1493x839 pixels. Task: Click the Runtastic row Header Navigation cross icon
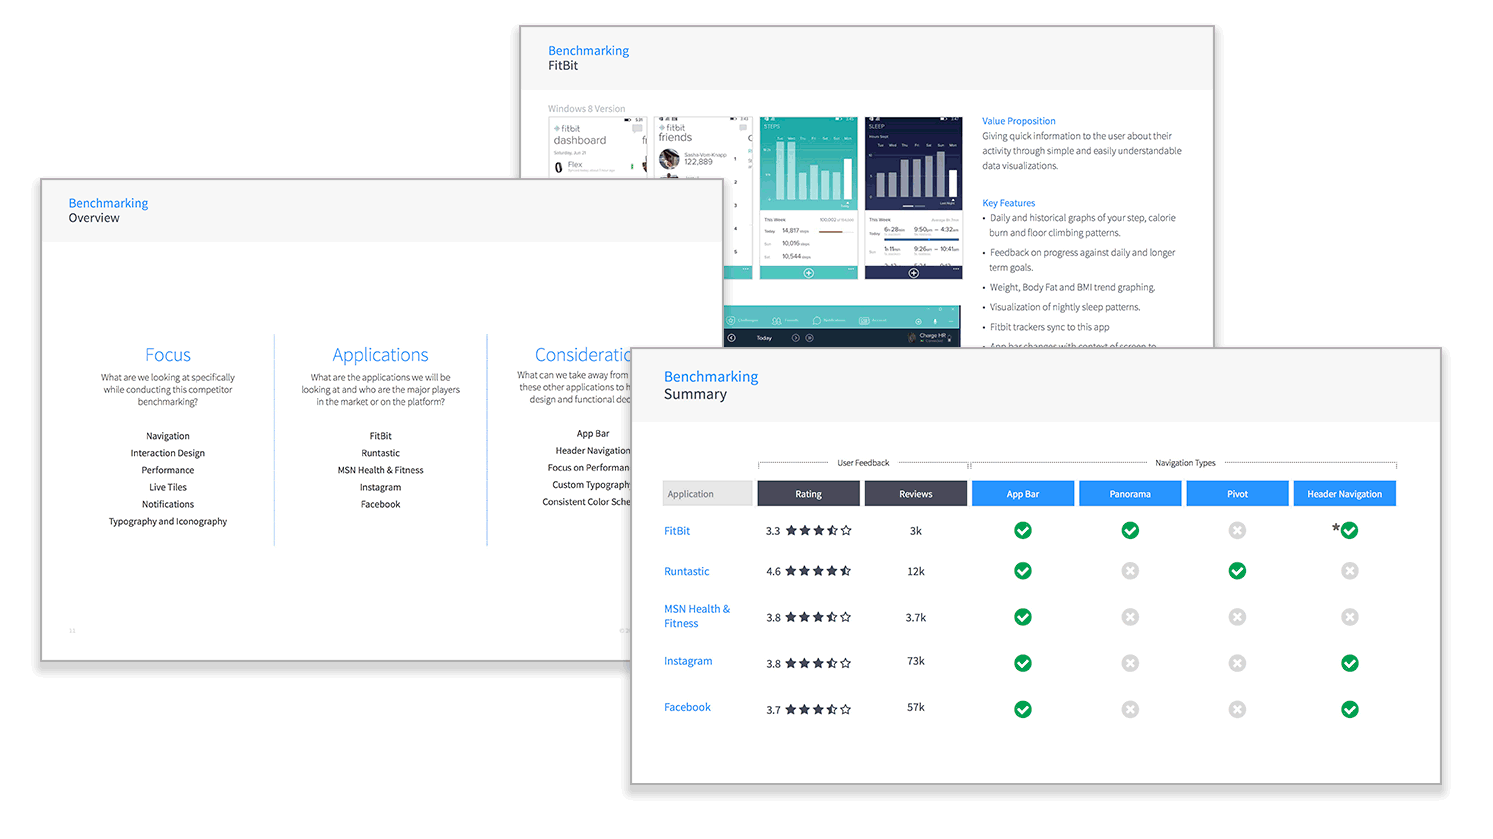click(1350, 571)
